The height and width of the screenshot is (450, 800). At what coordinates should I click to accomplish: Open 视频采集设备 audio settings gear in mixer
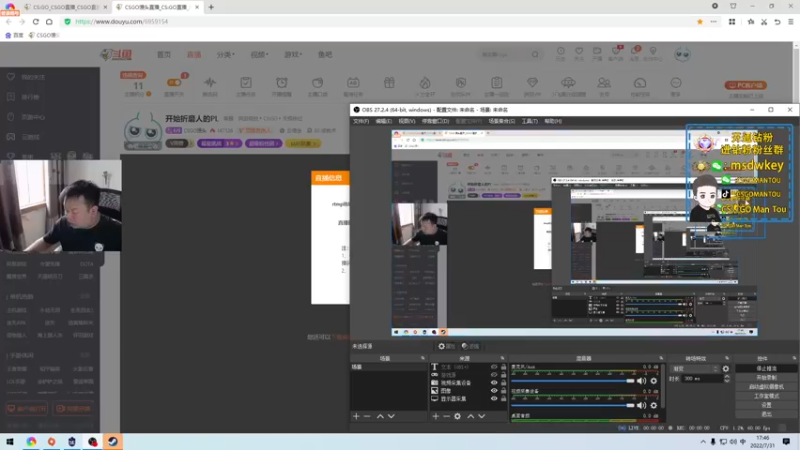coord(654,405)
